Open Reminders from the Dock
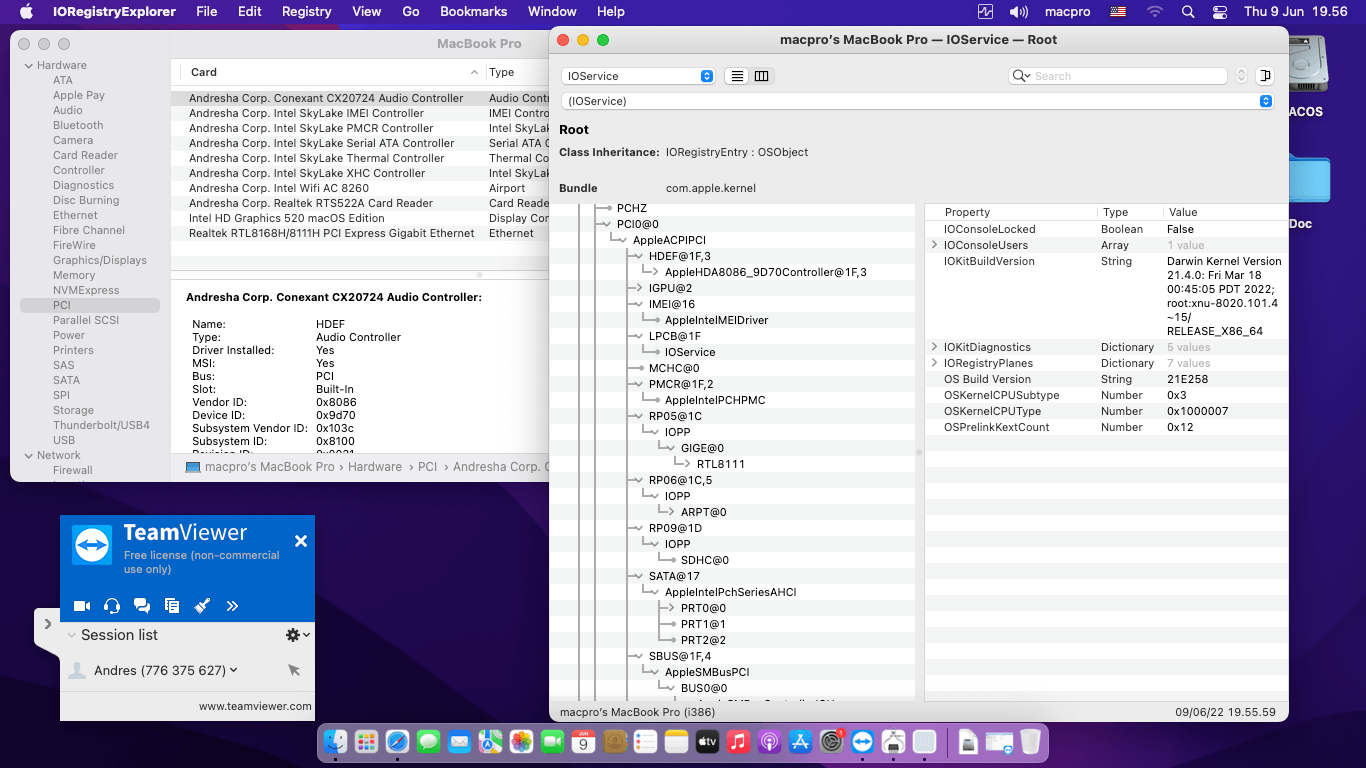 [646, 742]
